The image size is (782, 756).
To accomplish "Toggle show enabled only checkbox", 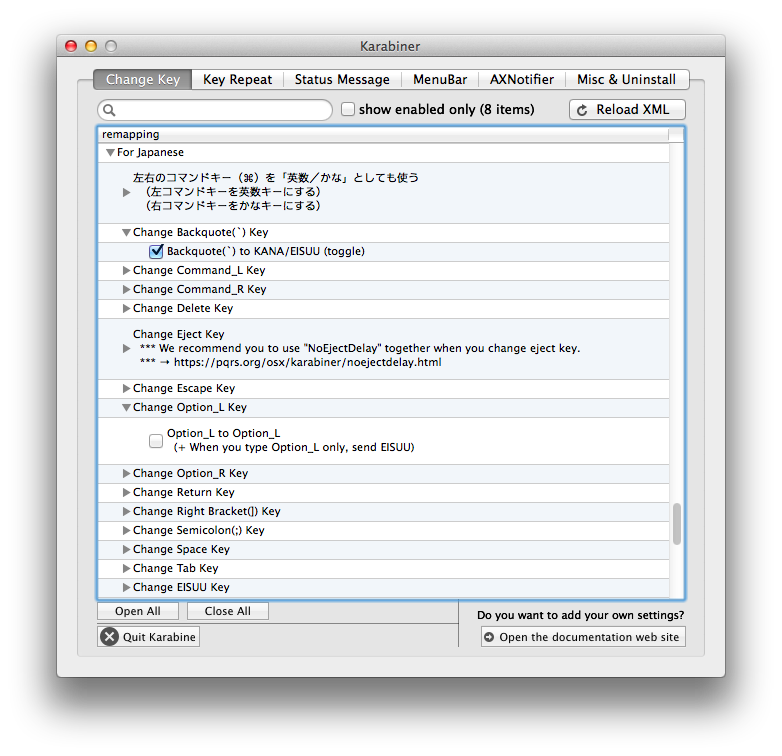I will [x=348, y=109].
